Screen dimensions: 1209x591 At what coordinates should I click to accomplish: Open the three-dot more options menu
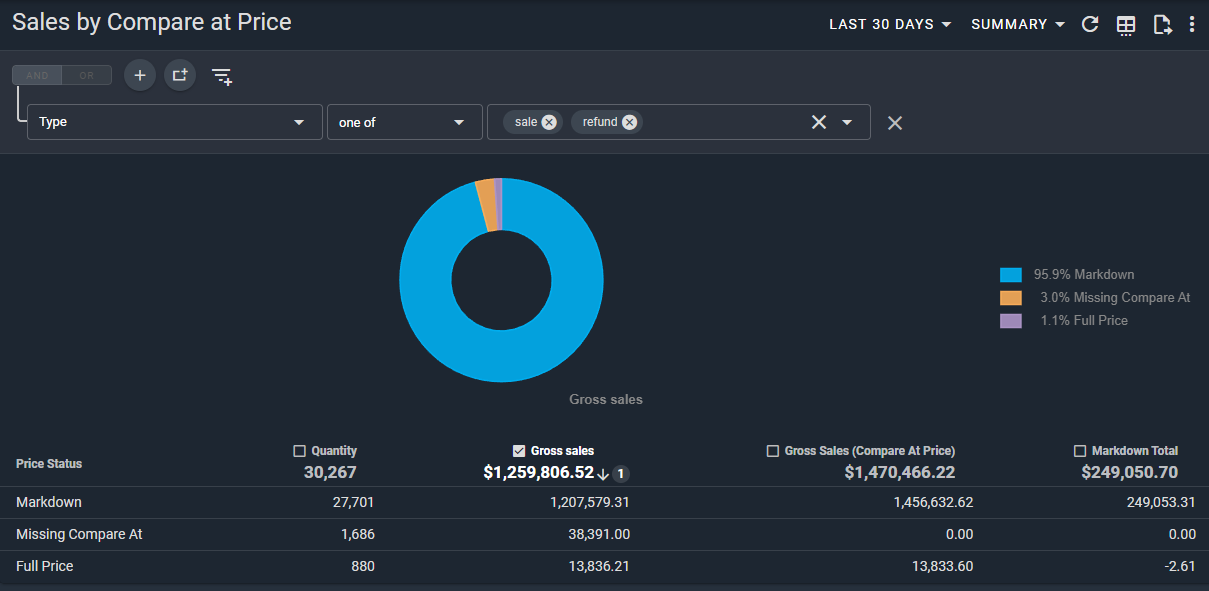[x=1192, y=25]
